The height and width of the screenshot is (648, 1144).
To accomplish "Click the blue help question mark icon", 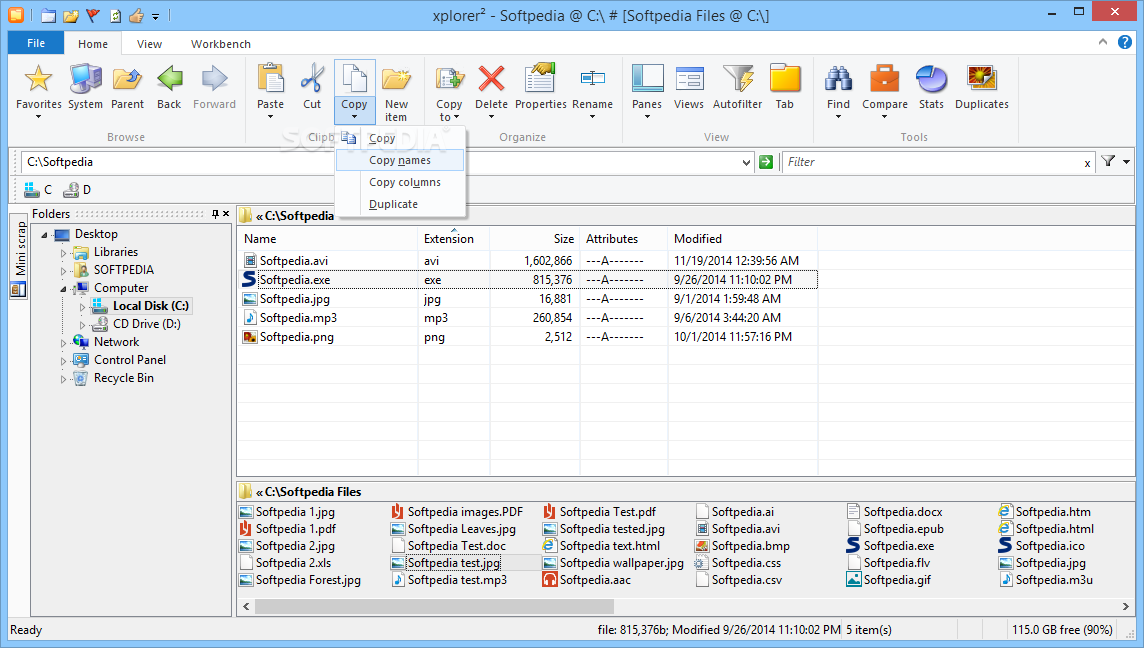I will pyautogui.click(x=1125, y=42).
